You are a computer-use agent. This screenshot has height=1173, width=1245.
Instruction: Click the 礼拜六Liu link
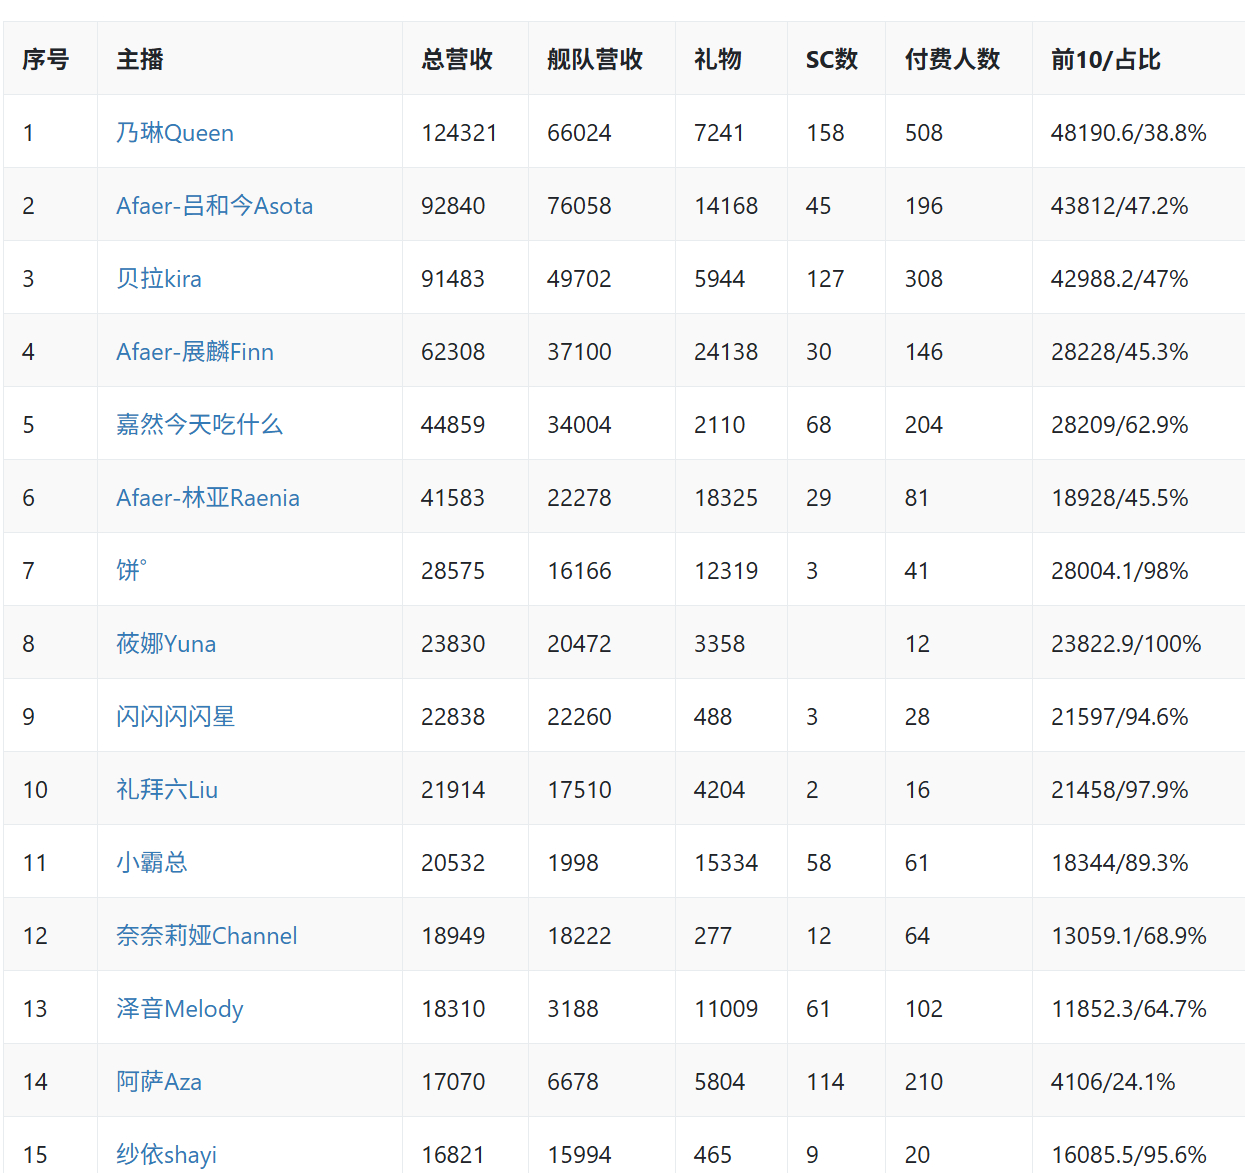pos(167,790)
